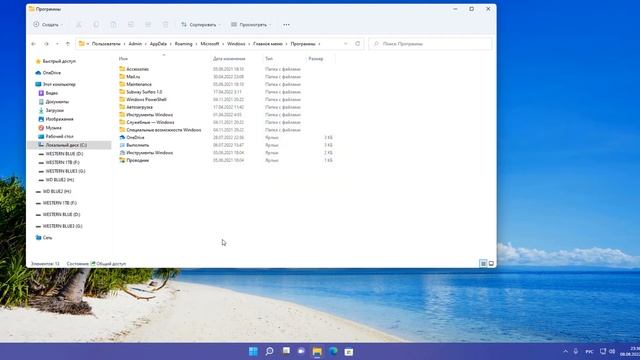The width and height of the screenshot is (640, 360).
Task: Select Быстрый доступ in the sidebar
Action: 56,61
